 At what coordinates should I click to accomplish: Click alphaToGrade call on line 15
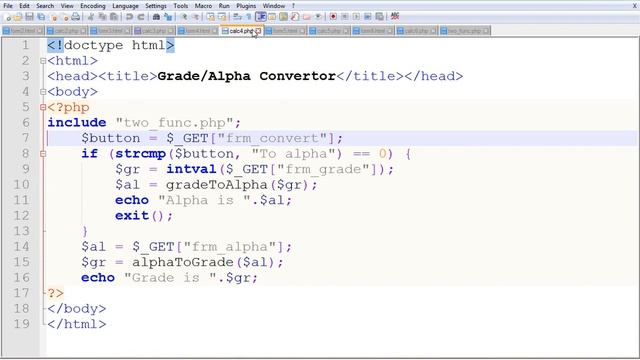coord(182,262)
